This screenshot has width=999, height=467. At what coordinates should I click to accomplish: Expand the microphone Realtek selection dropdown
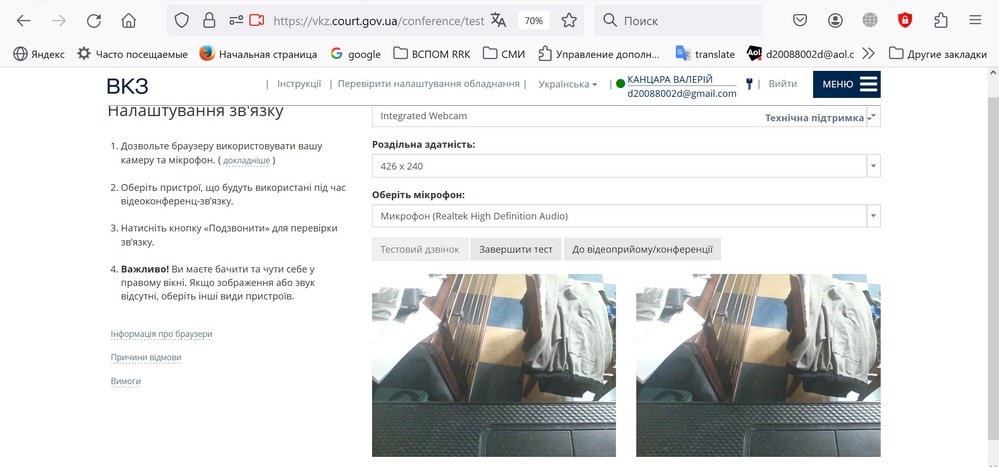click(626, 216)
